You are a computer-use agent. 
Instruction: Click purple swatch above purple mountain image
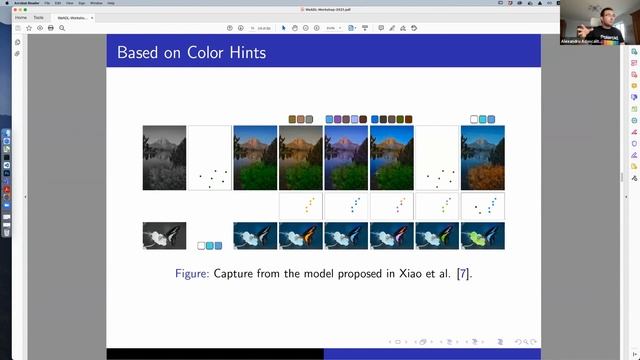[x=338, y=119]
